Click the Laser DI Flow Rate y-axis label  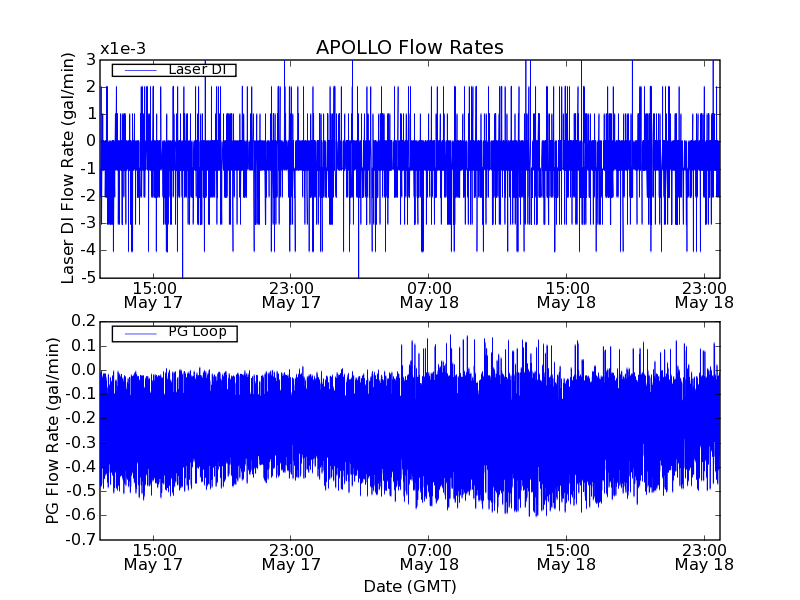tap(68, 169)
